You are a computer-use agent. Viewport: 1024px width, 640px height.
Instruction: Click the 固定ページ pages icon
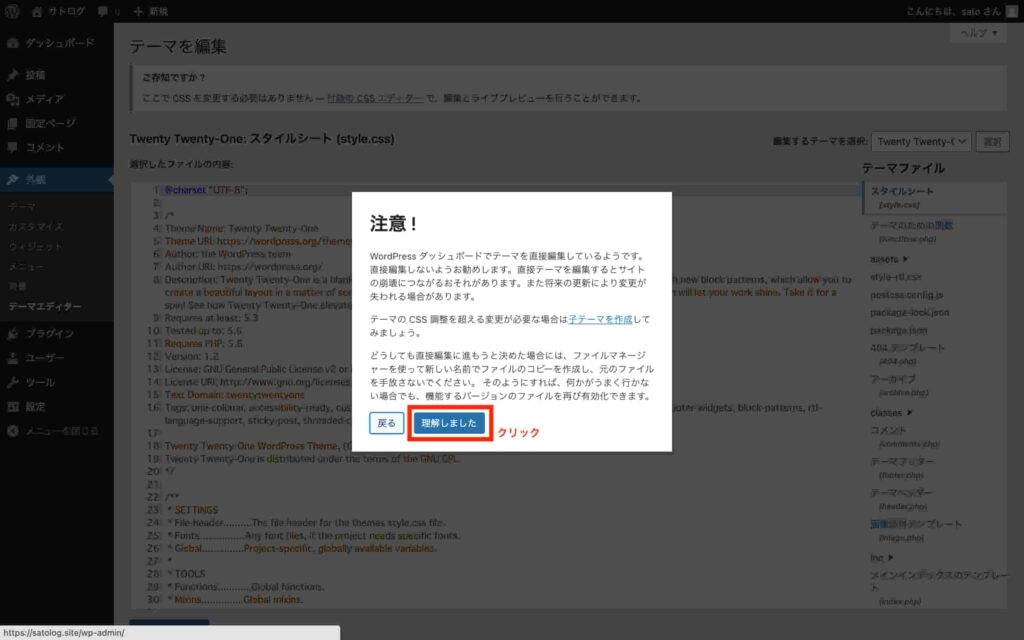(x=12, y=123)
